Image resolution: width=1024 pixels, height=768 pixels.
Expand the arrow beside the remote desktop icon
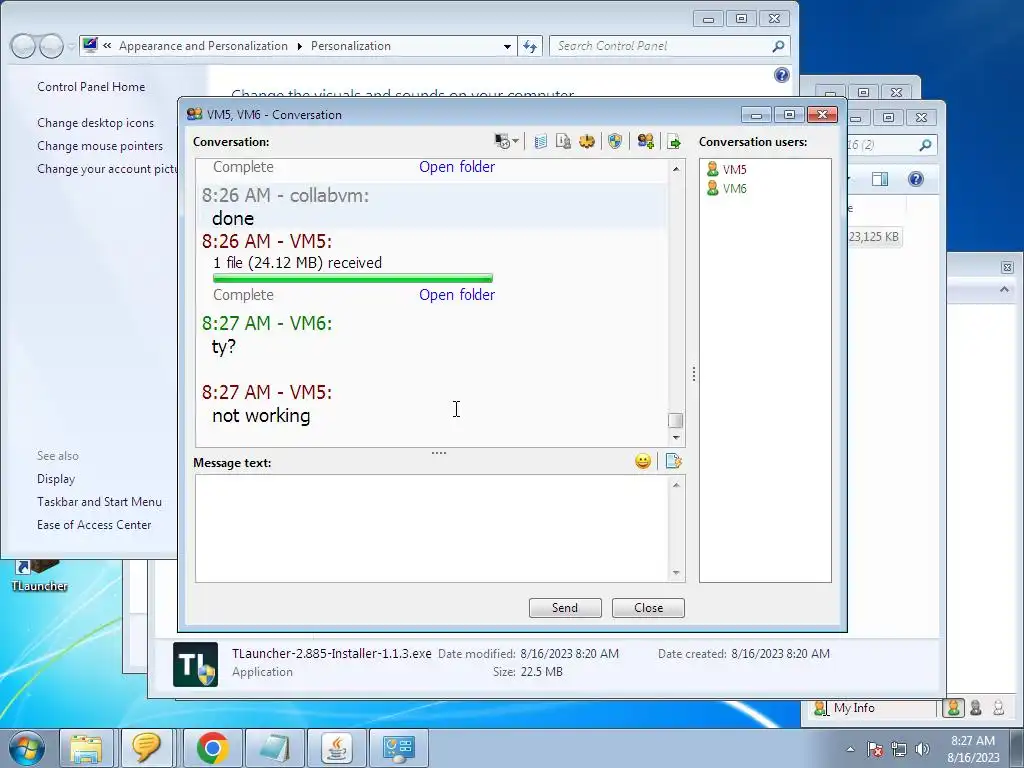tap(515, 141)
